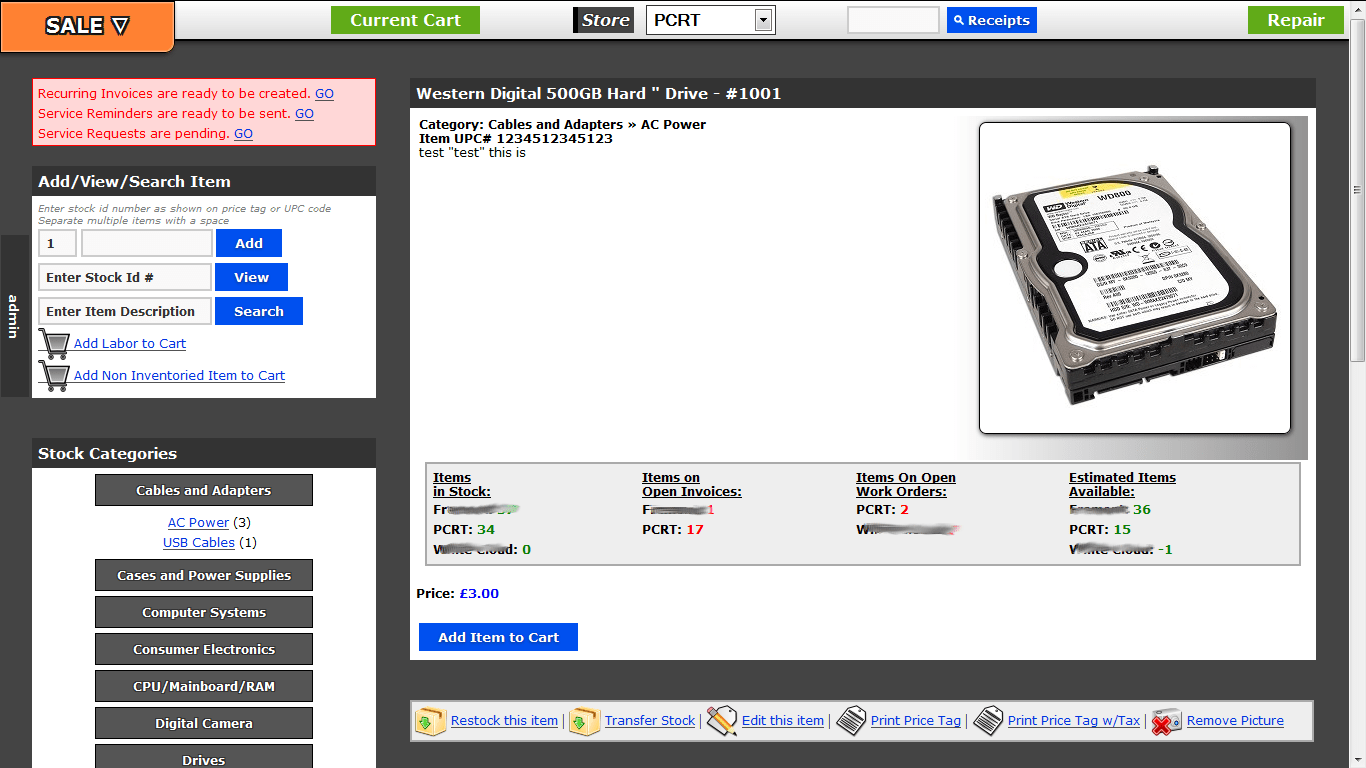Click the description text test "test" this is
The height and width of the screenshot is (768, 1366).
point(472,153)
